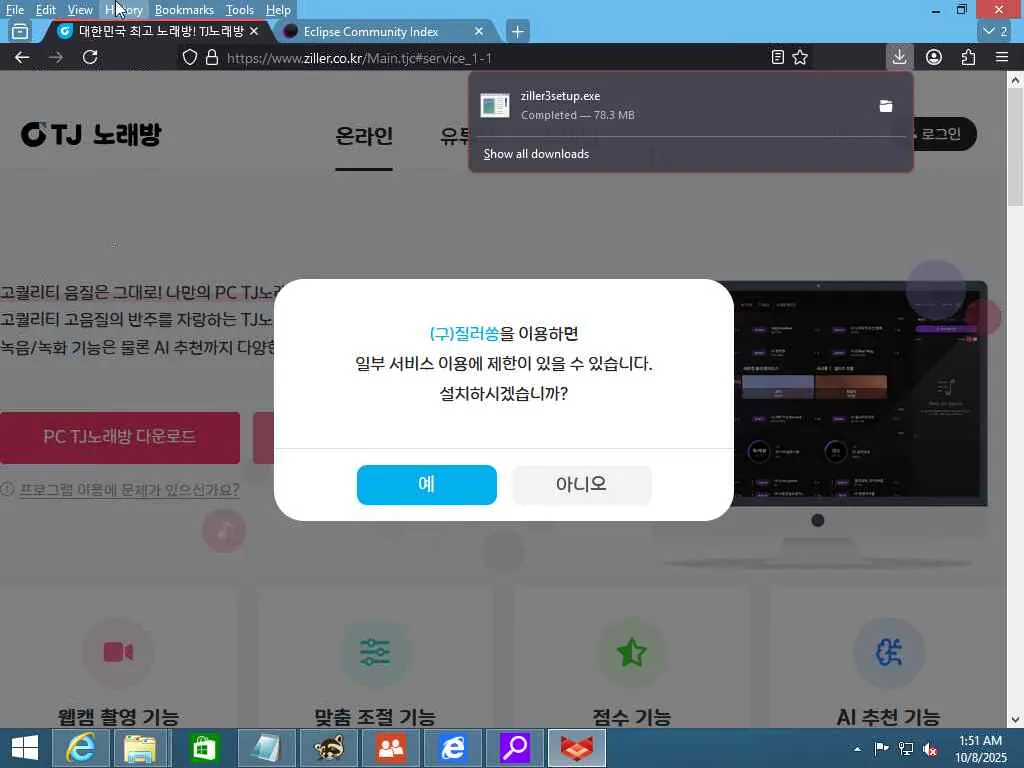Open File Explorer from the taskbar
The width and height of the screenshot is (1024, 768).
pos(141,748)
